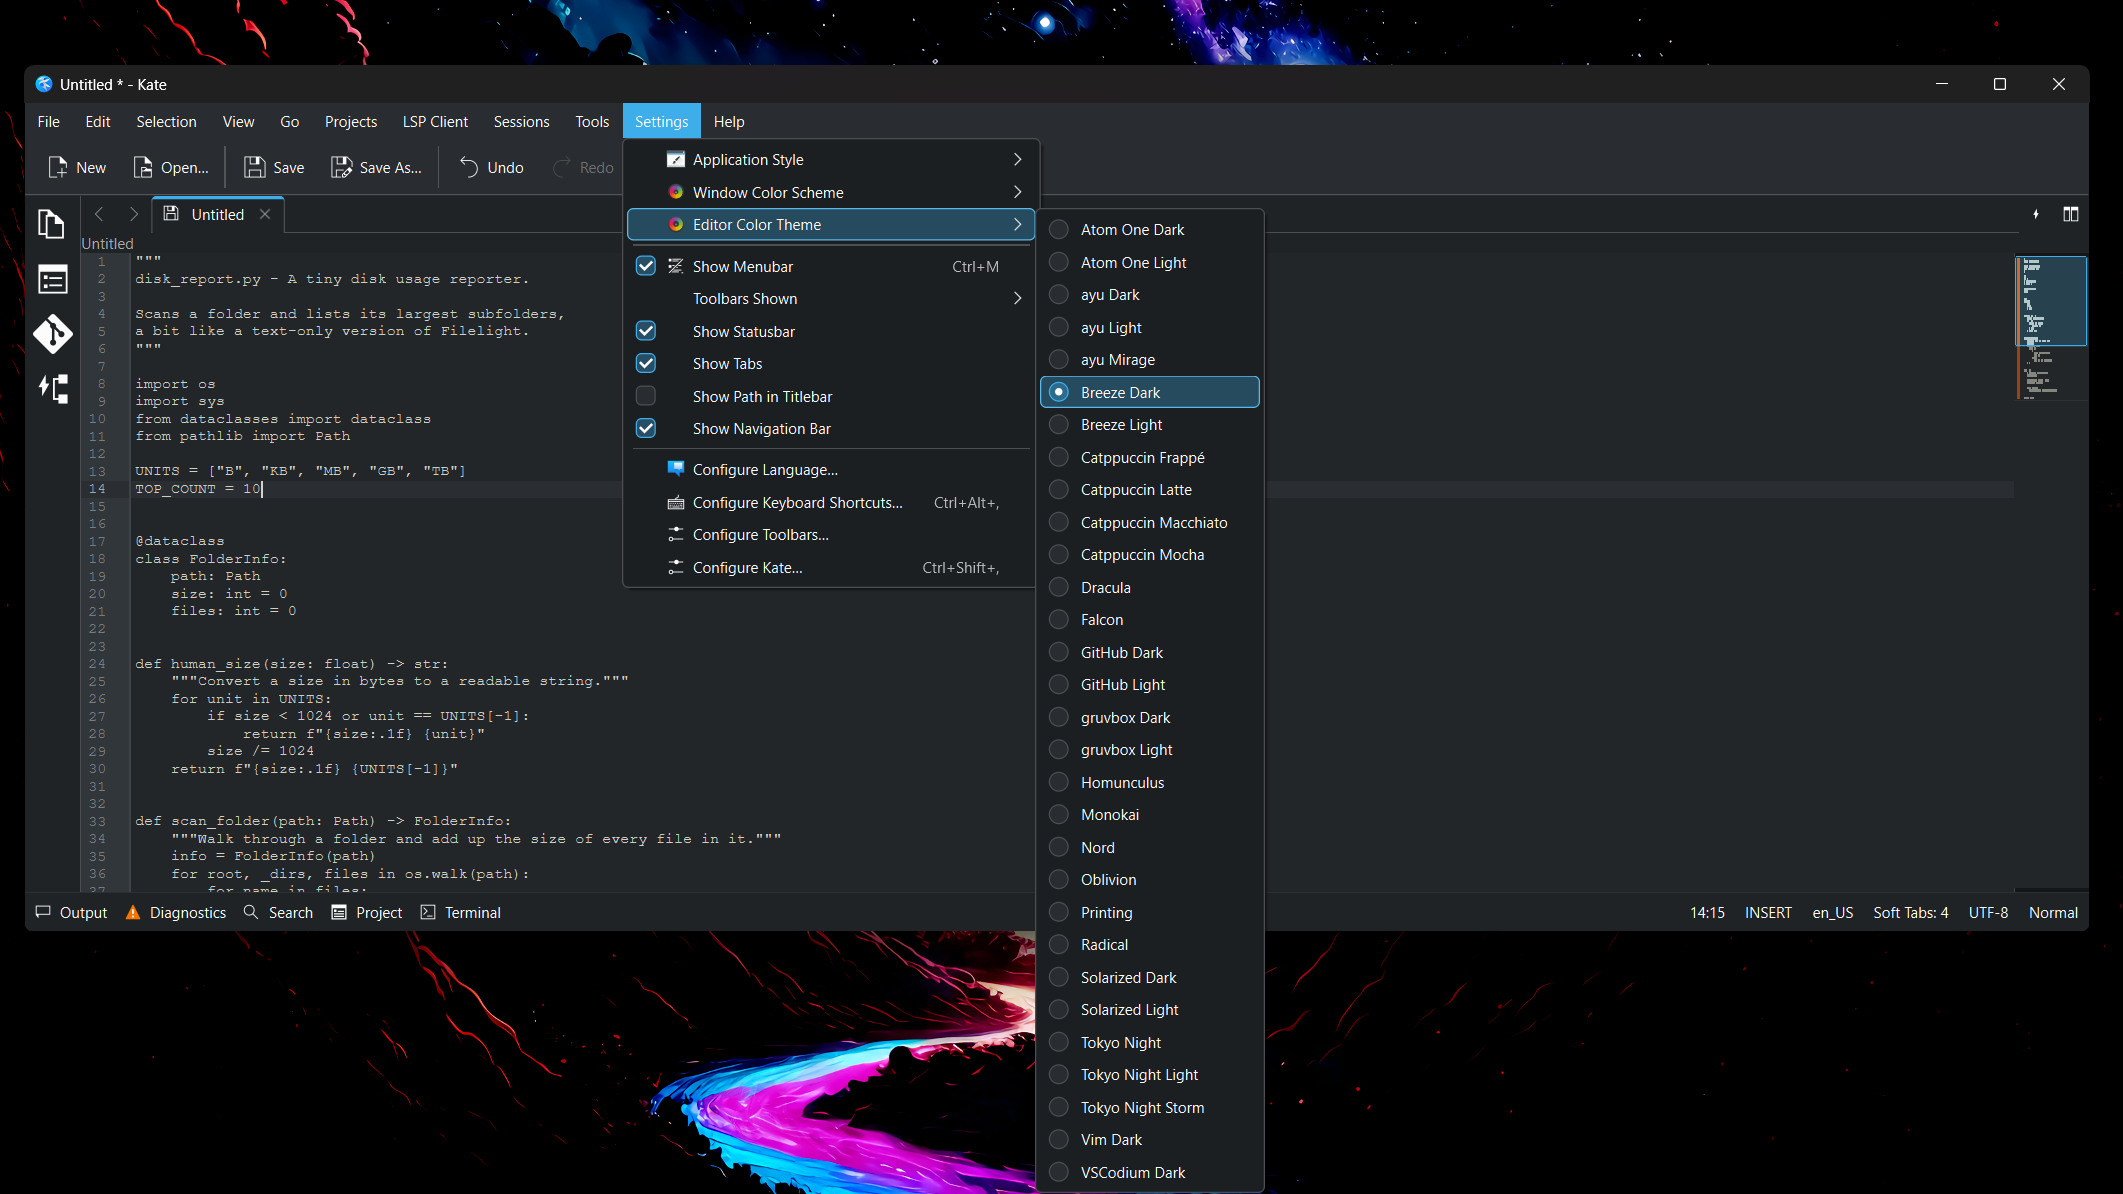Open the Output panel
2123x1194 pixels.
tap(71, 912)
